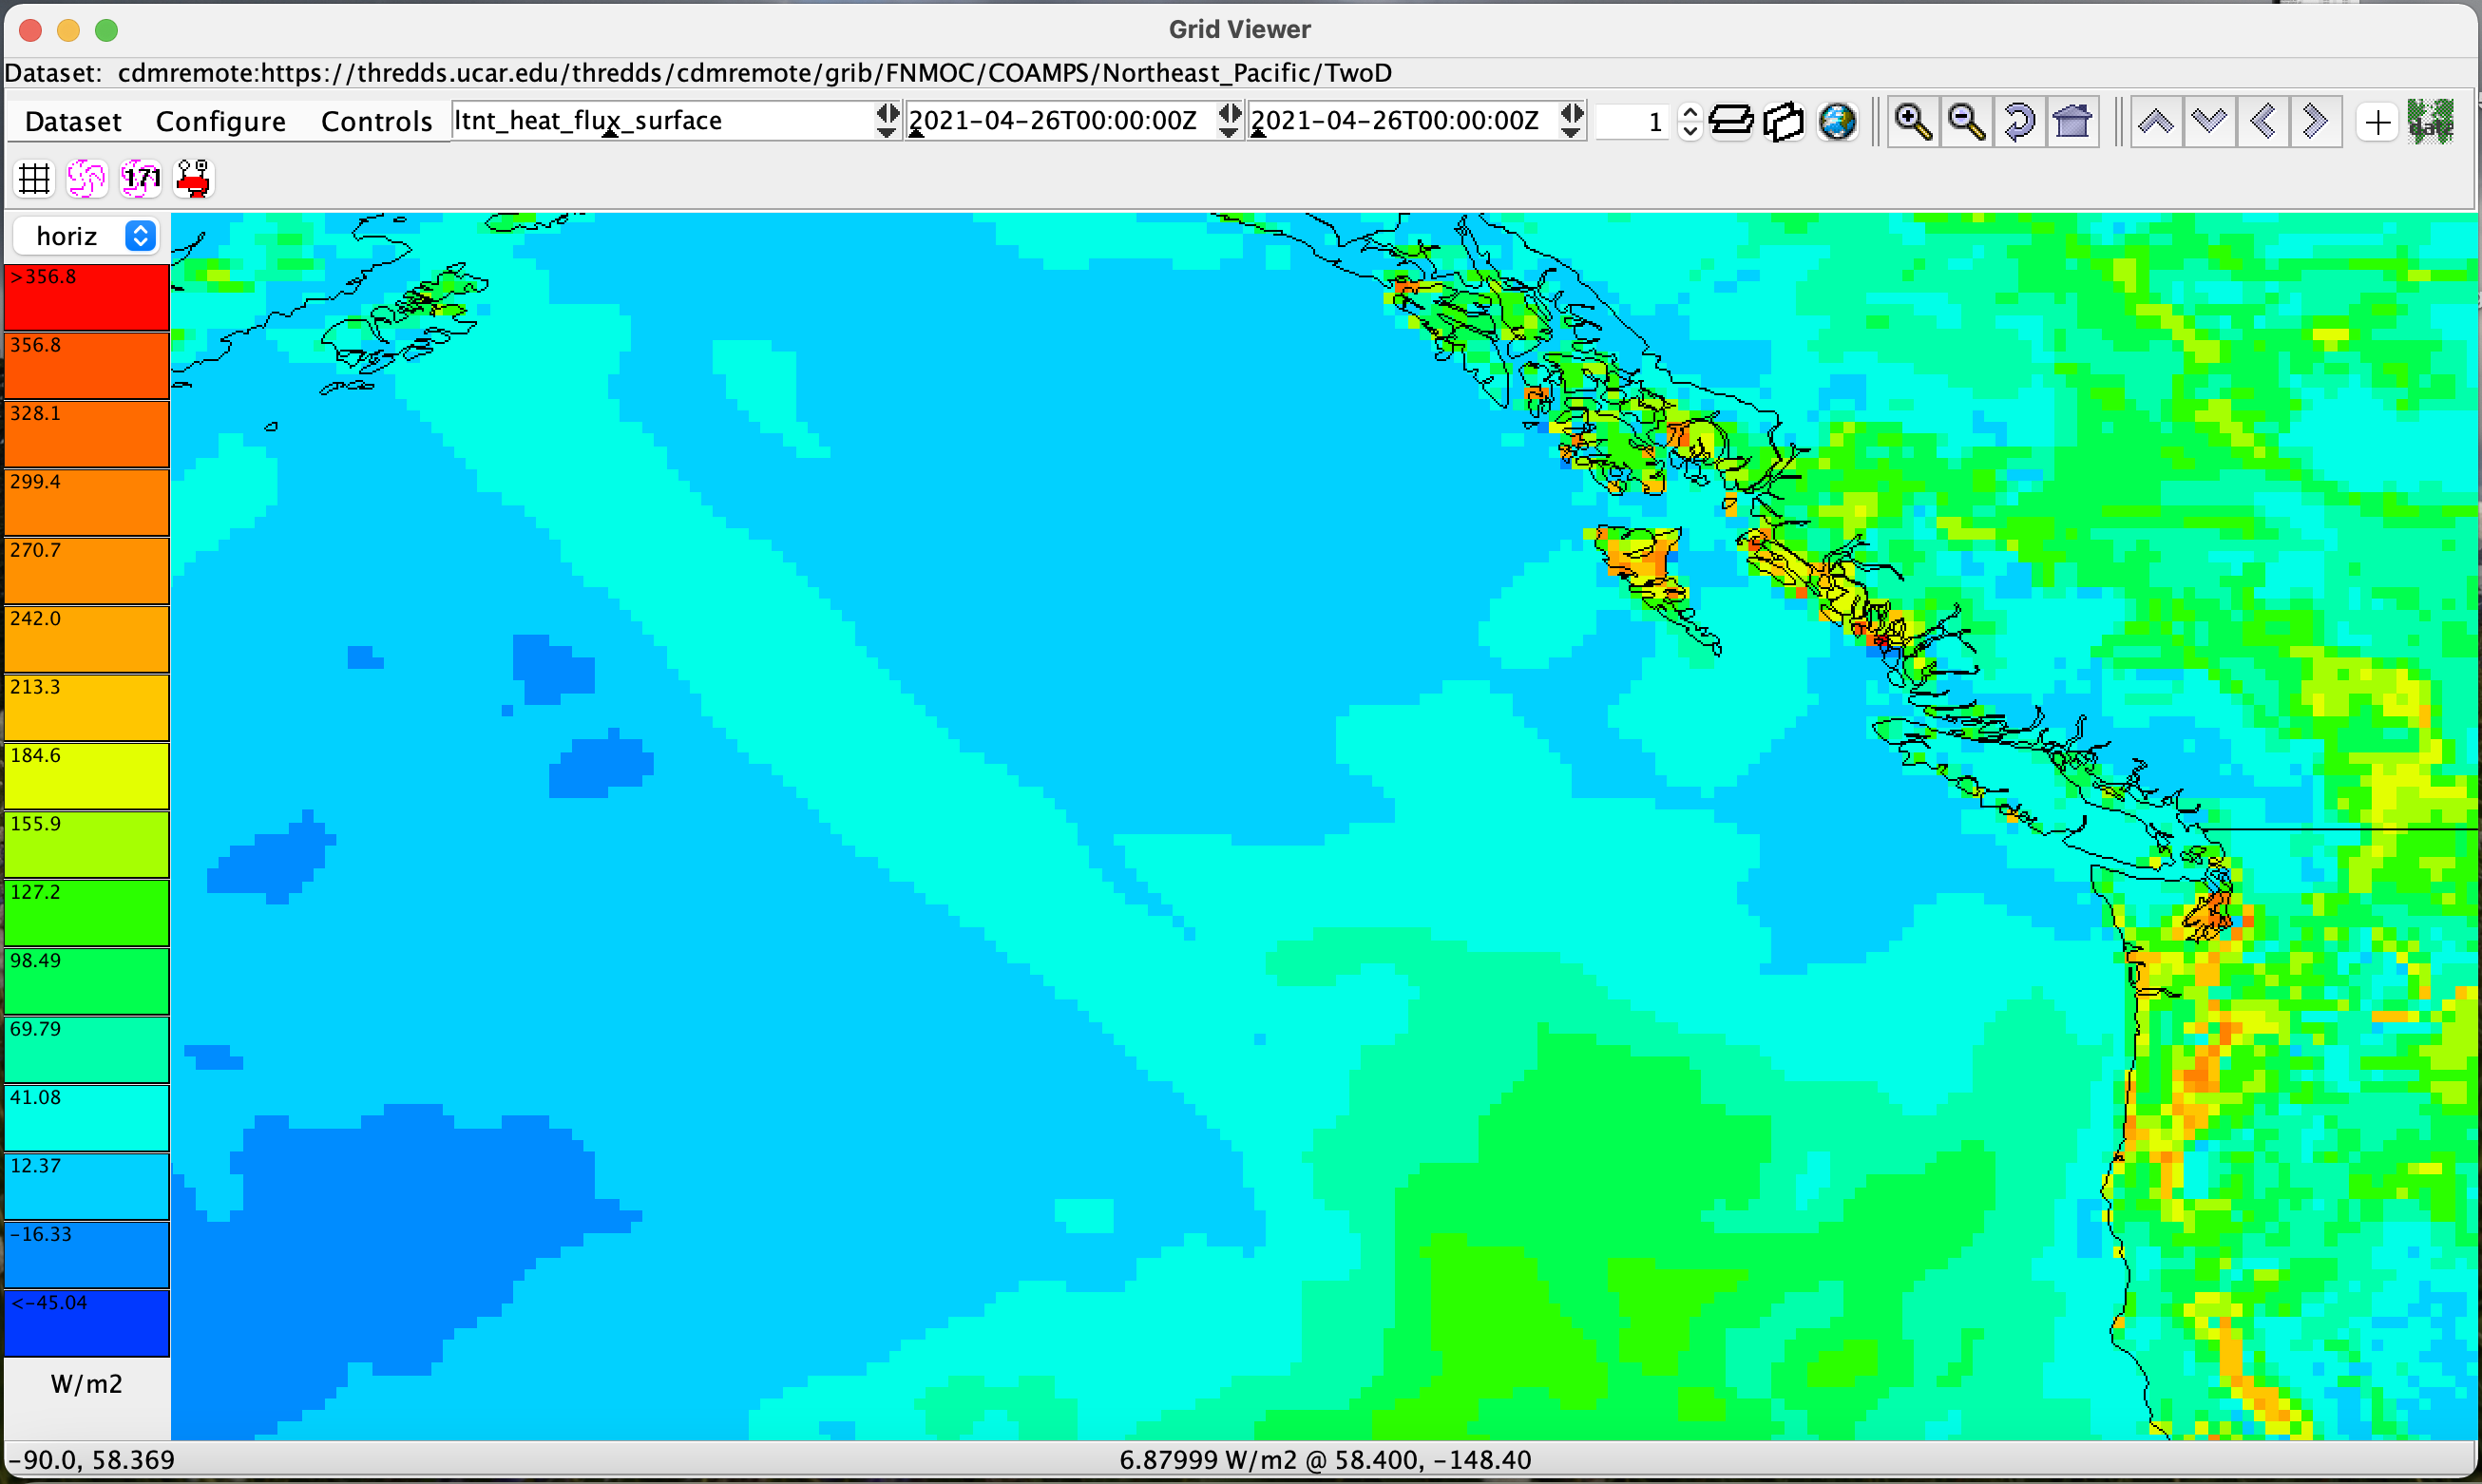This screenshot has height=1484, width=2482.
Task: Toggle the show grid lines button
Action: 34,179
